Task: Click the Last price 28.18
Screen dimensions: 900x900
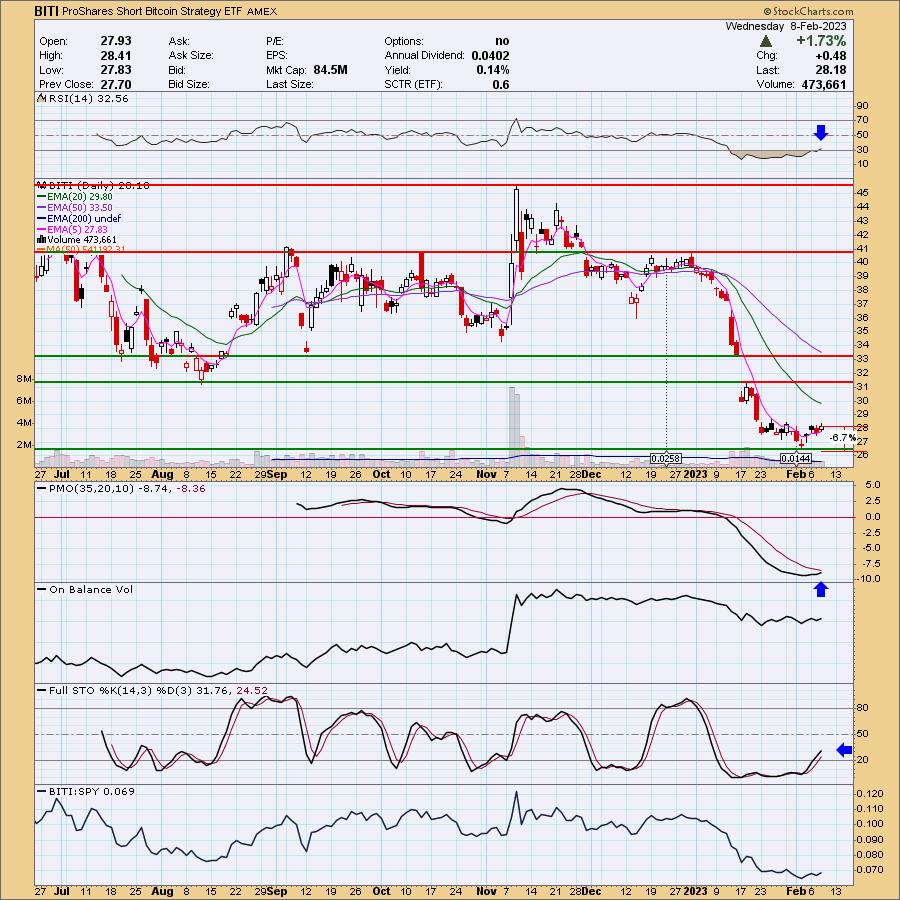Action: pyautogui.click(x=831, y=70)
